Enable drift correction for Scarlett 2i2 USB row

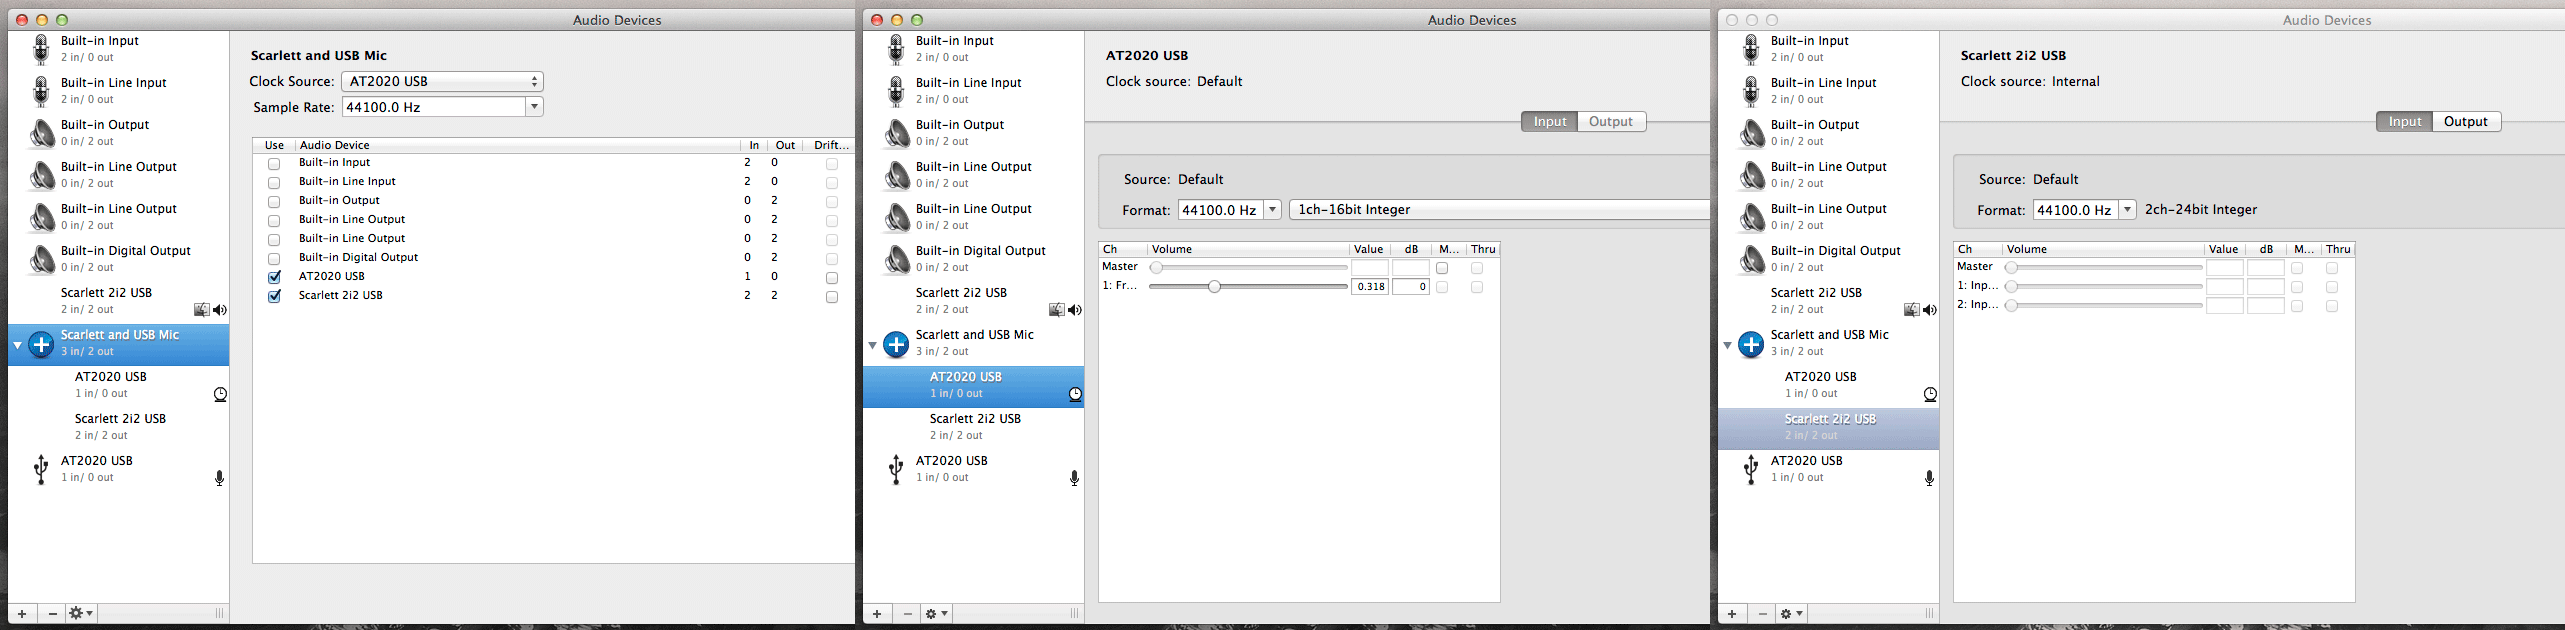point(832,296)
